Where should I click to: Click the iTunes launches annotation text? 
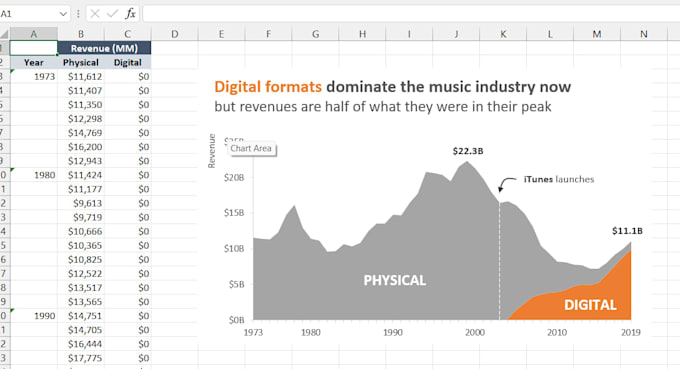559,179
